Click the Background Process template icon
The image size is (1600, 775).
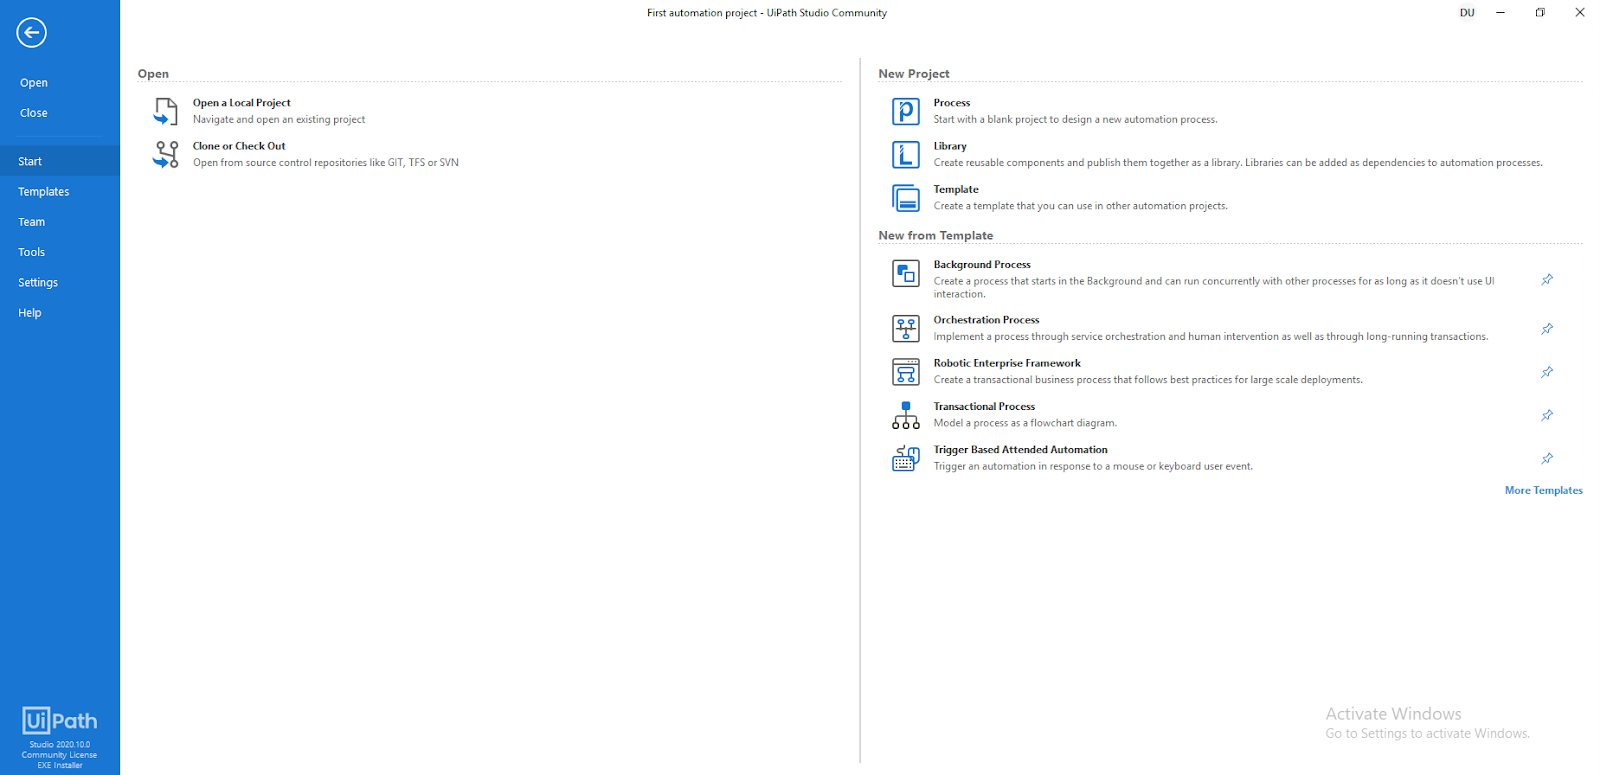coord(906,273)
